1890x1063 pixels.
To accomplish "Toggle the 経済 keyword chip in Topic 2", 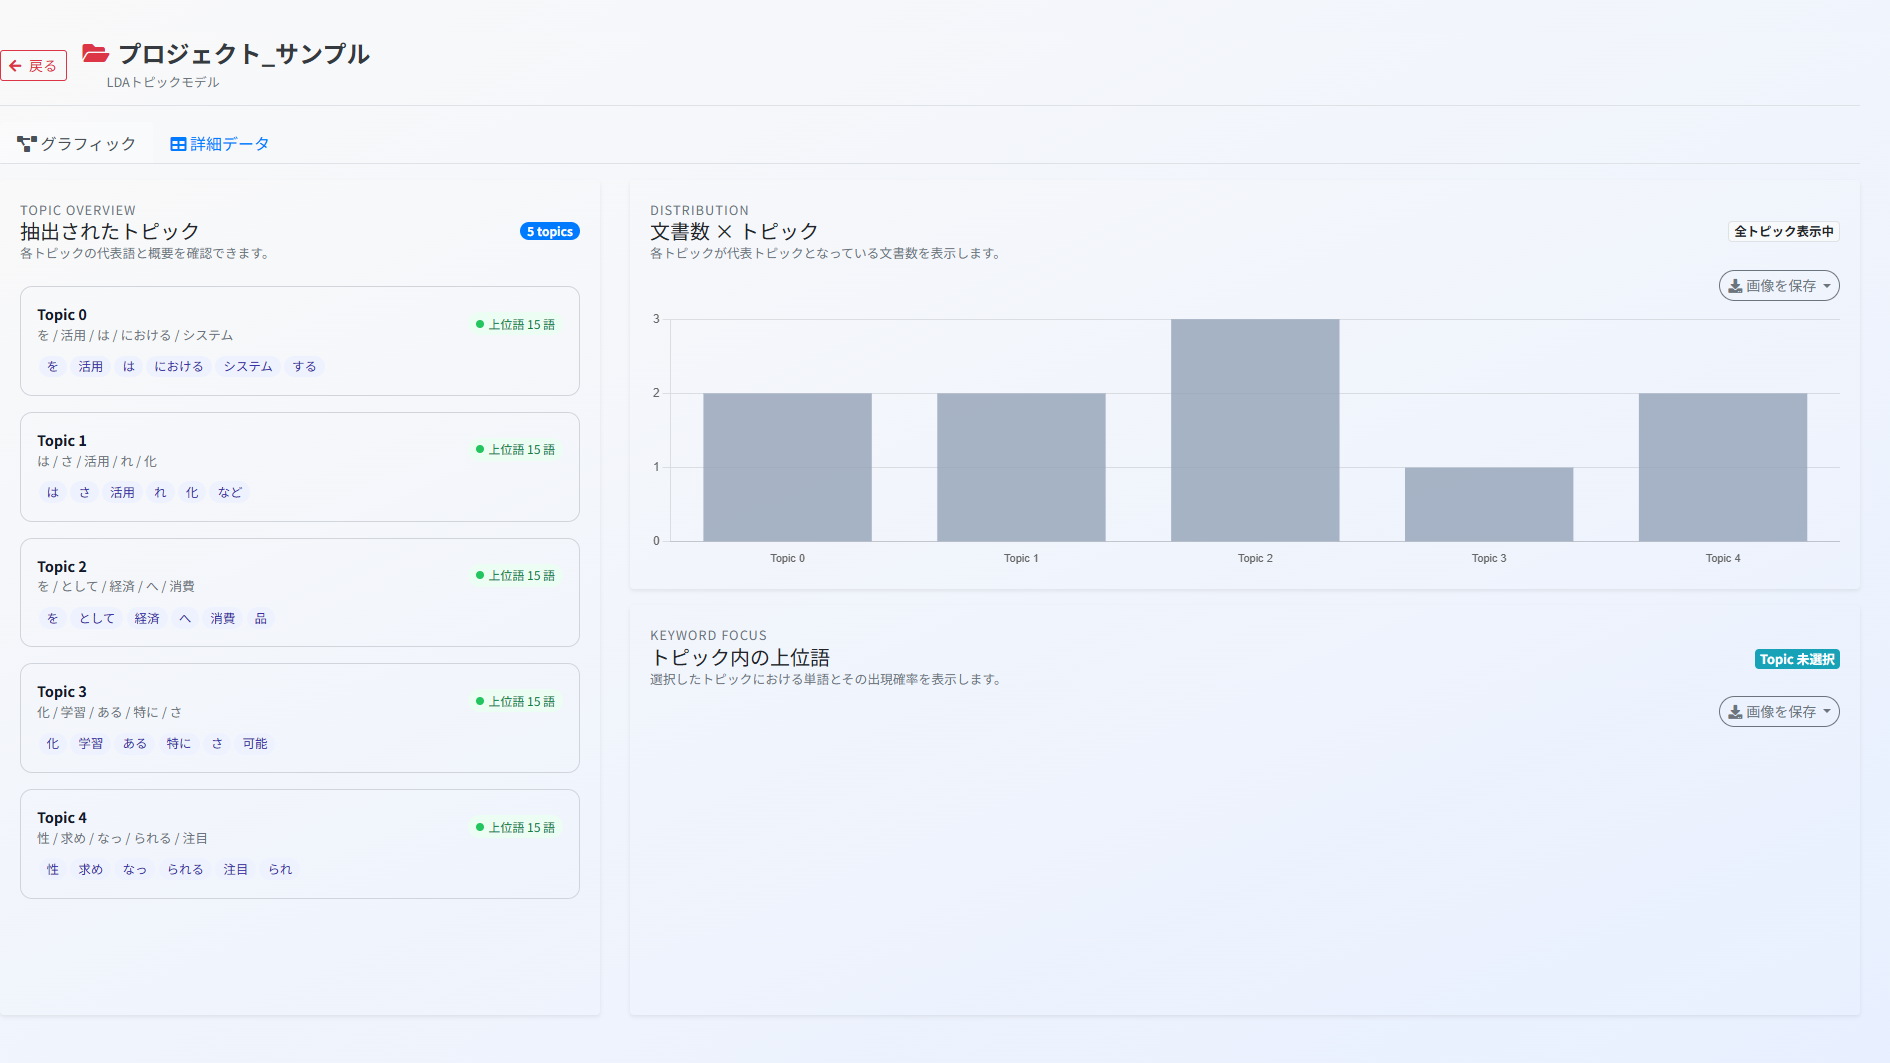I will [147, 618].
